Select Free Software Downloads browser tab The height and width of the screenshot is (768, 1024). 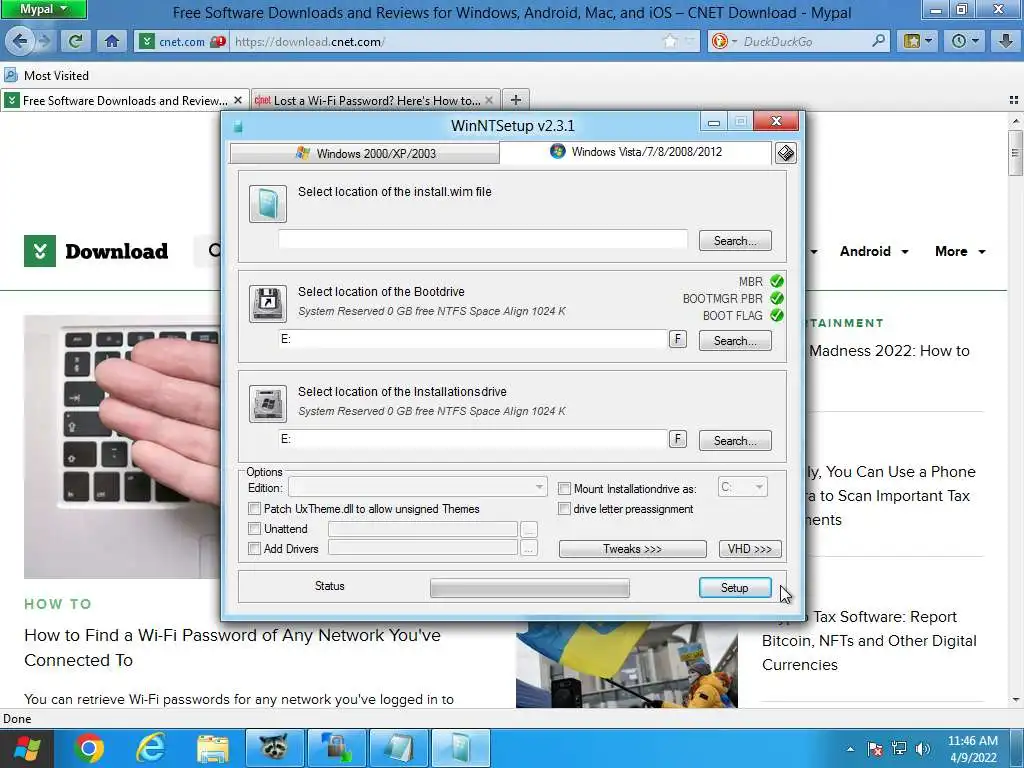coord(124,101)
